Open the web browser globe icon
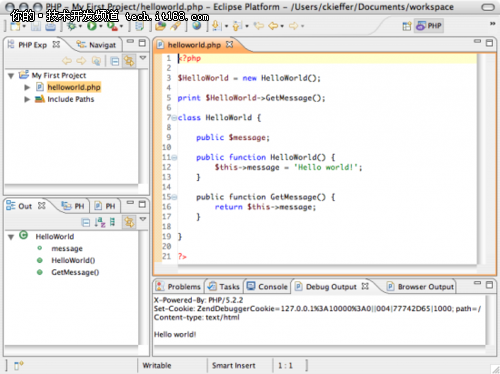500x374 pixels. click(197, 26)
